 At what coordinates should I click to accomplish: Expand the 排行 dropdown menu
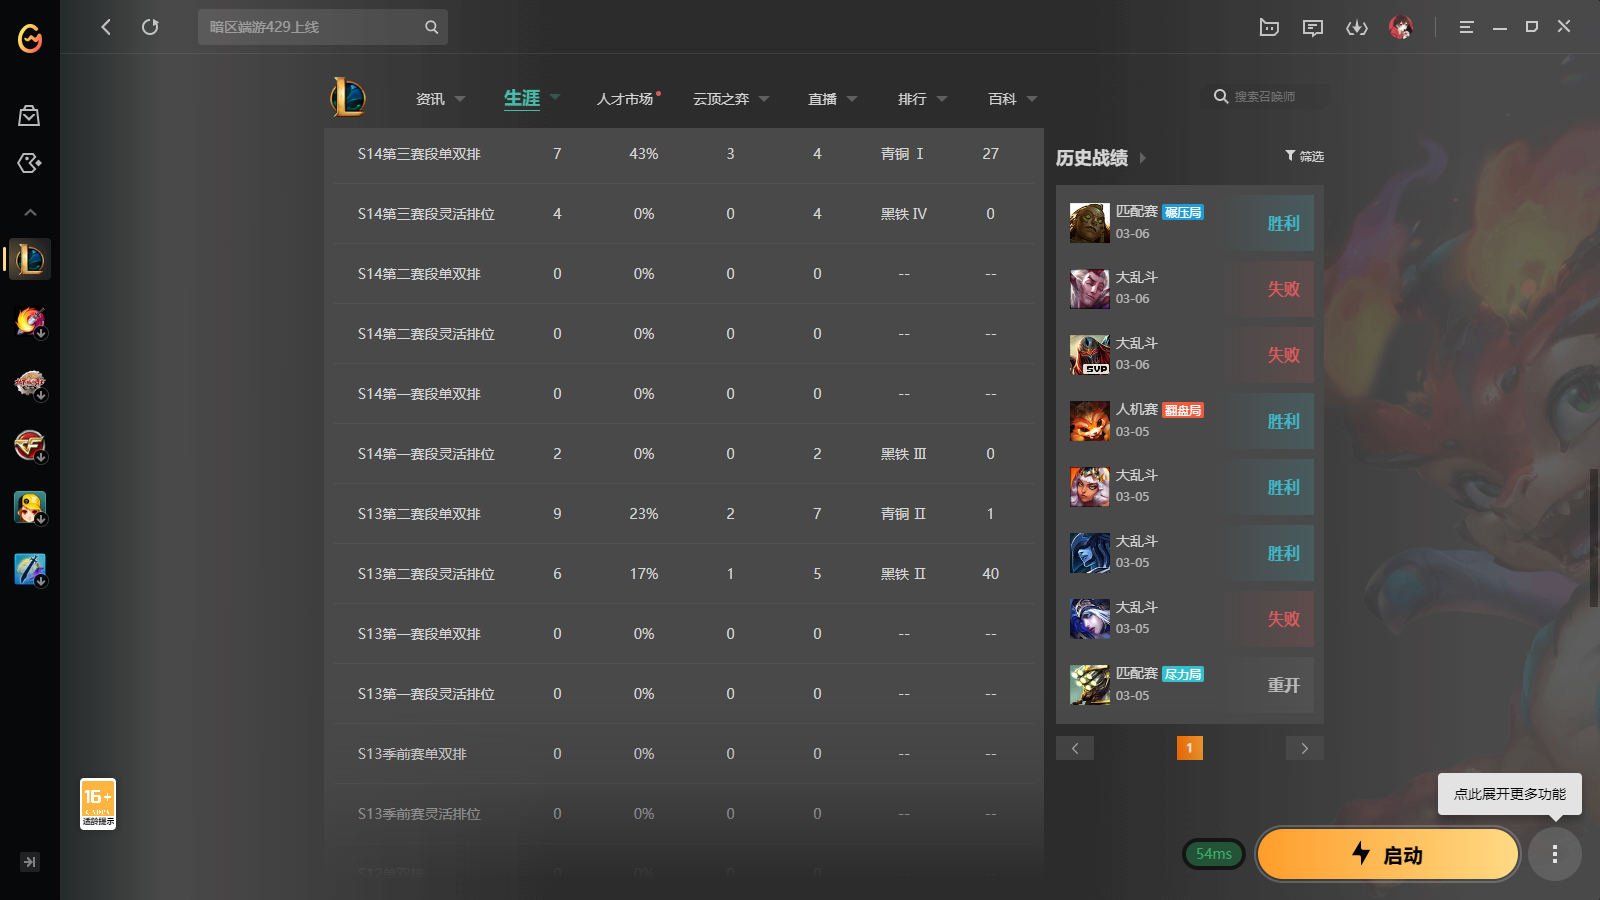pyautogui.click(x=922, y=99)
